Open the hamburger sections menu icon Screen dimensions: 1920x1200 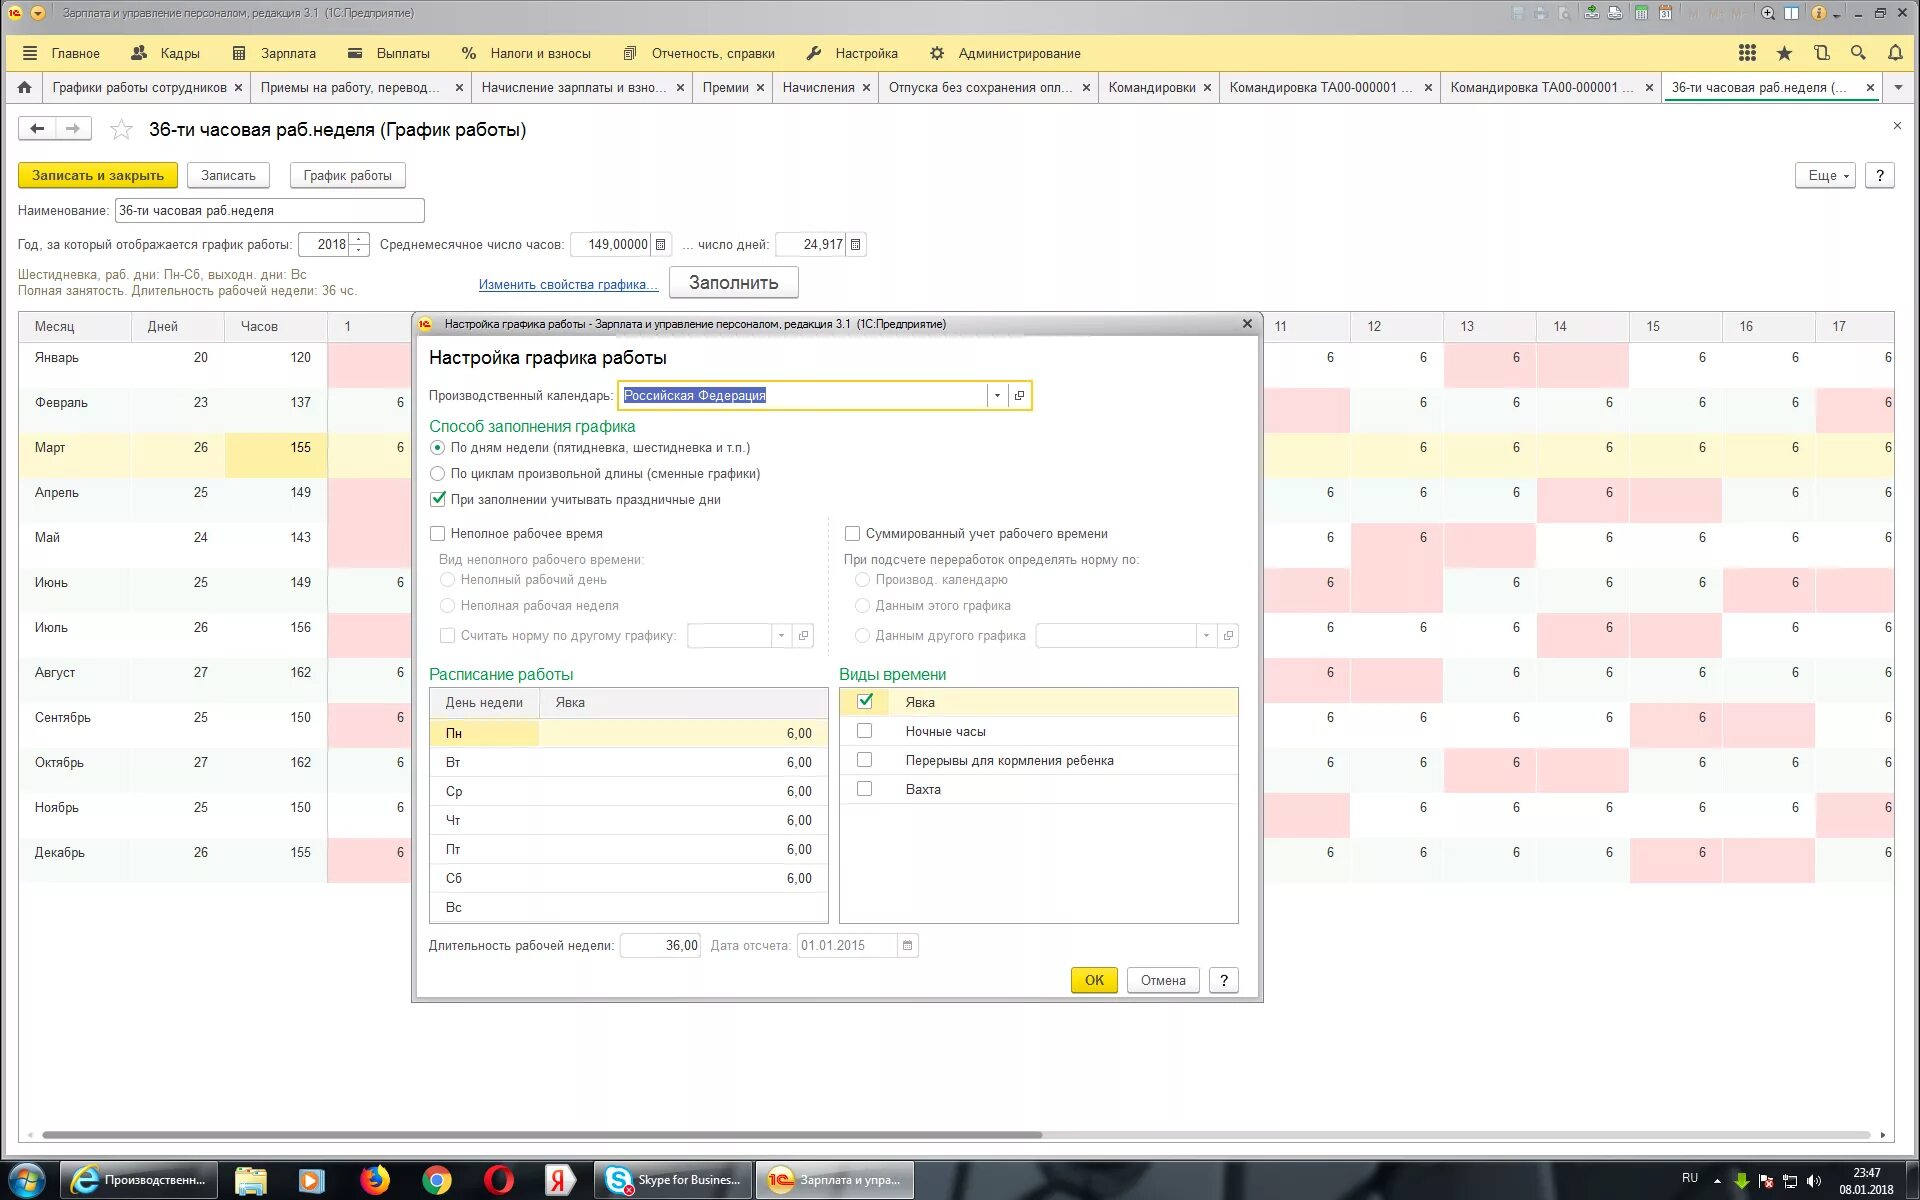pyautogui.click(x=29, y=53)
